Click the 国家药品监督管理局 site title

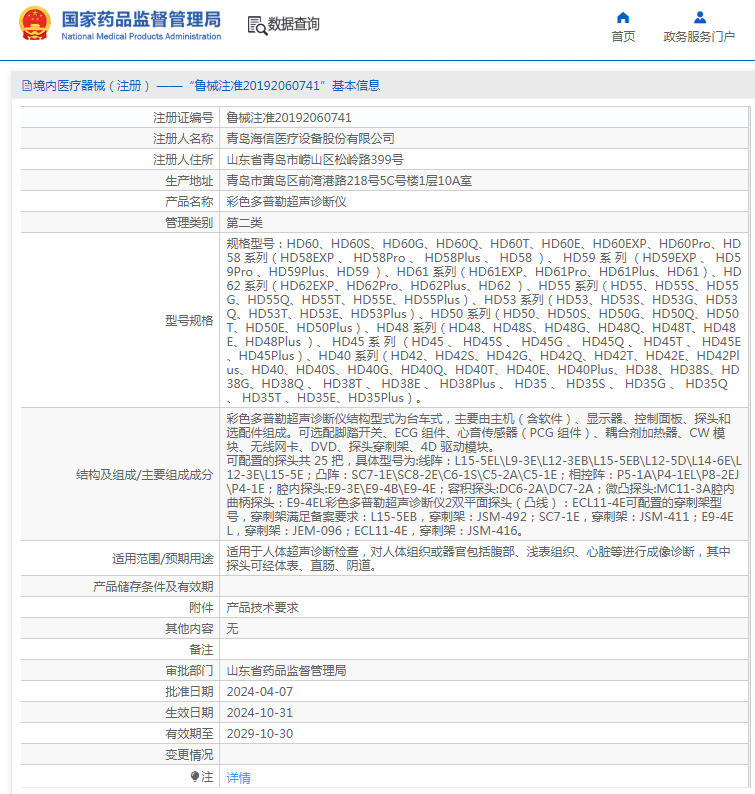(x=141, y=19)
